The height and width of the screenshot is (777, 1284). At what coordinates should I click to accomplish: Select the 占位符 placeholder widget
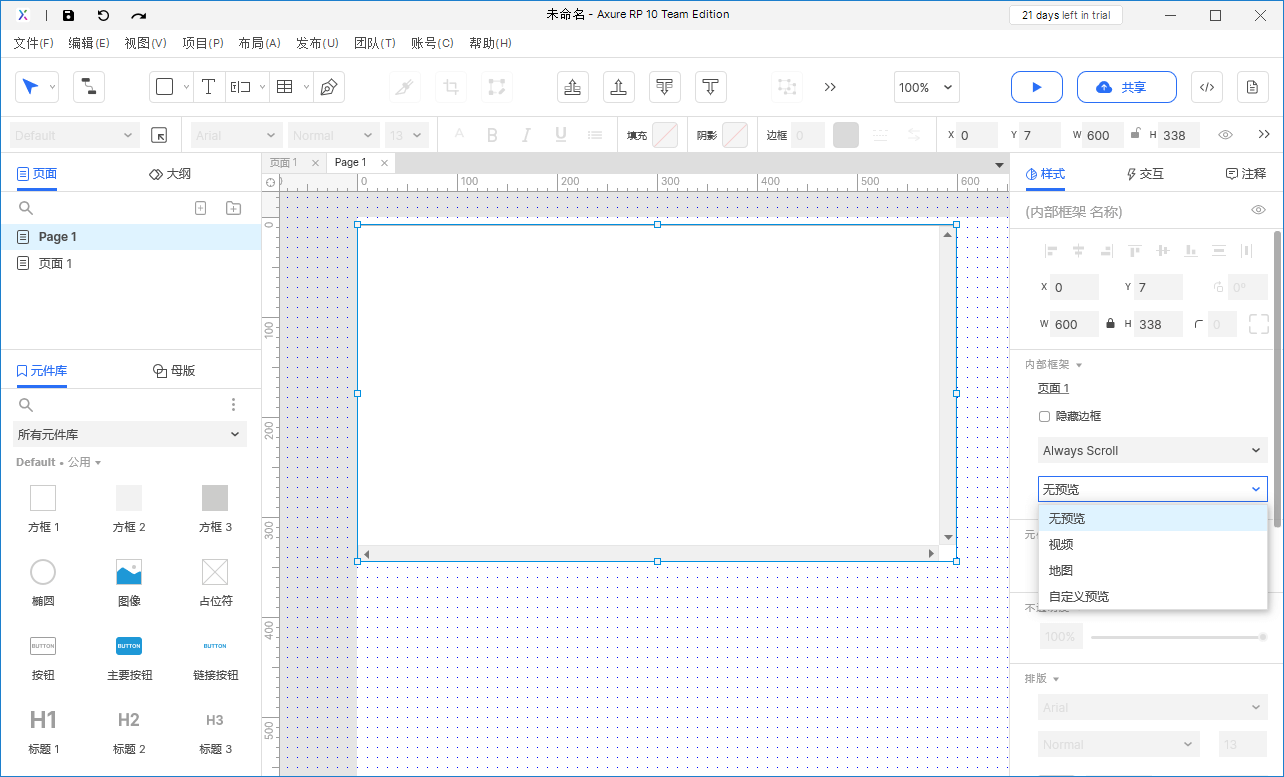point(215,583)
